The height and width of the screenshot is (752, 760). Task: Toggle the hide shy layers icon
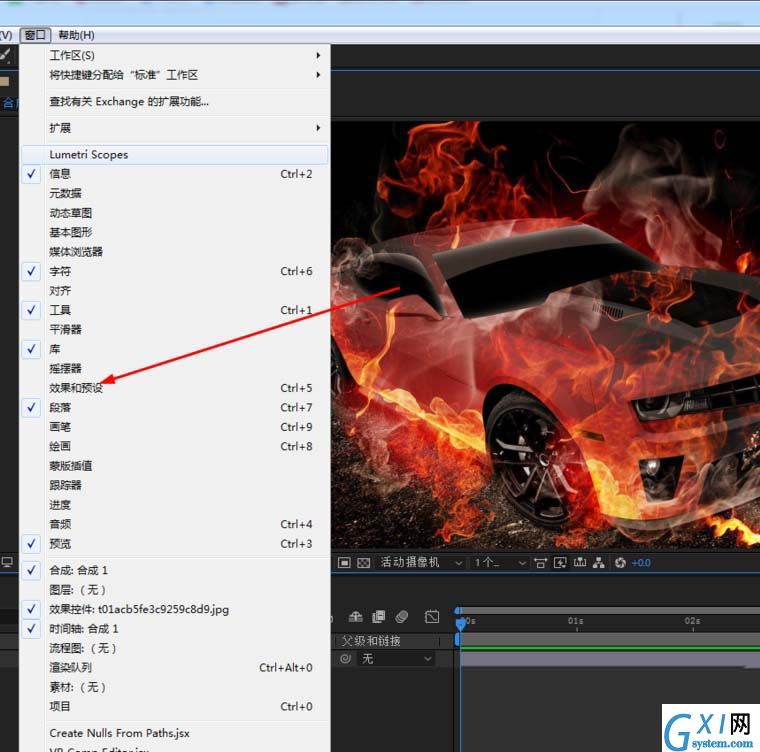coord(355,617)
